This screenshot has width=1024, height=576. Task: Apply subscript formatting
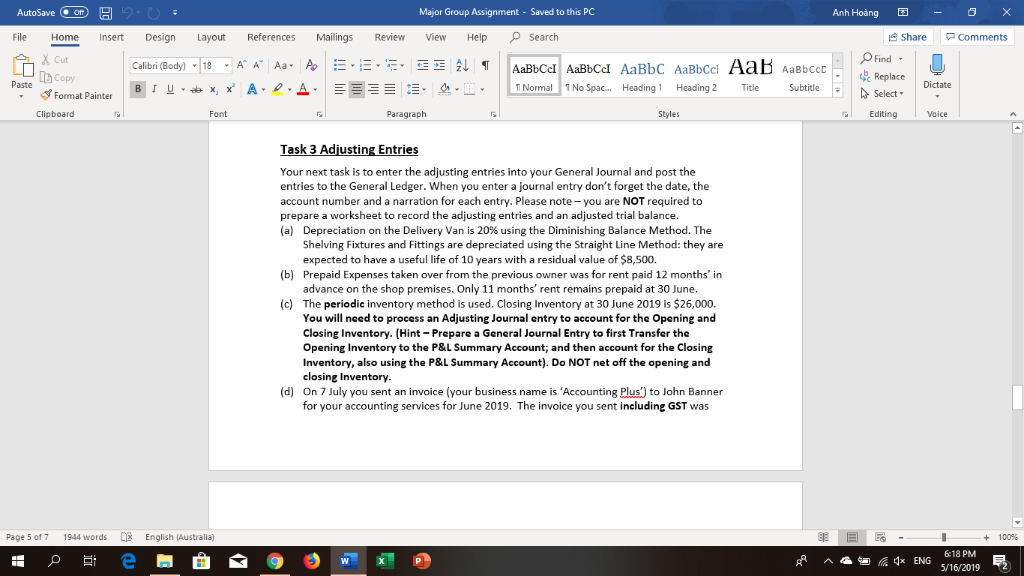(x=214, y=89)
